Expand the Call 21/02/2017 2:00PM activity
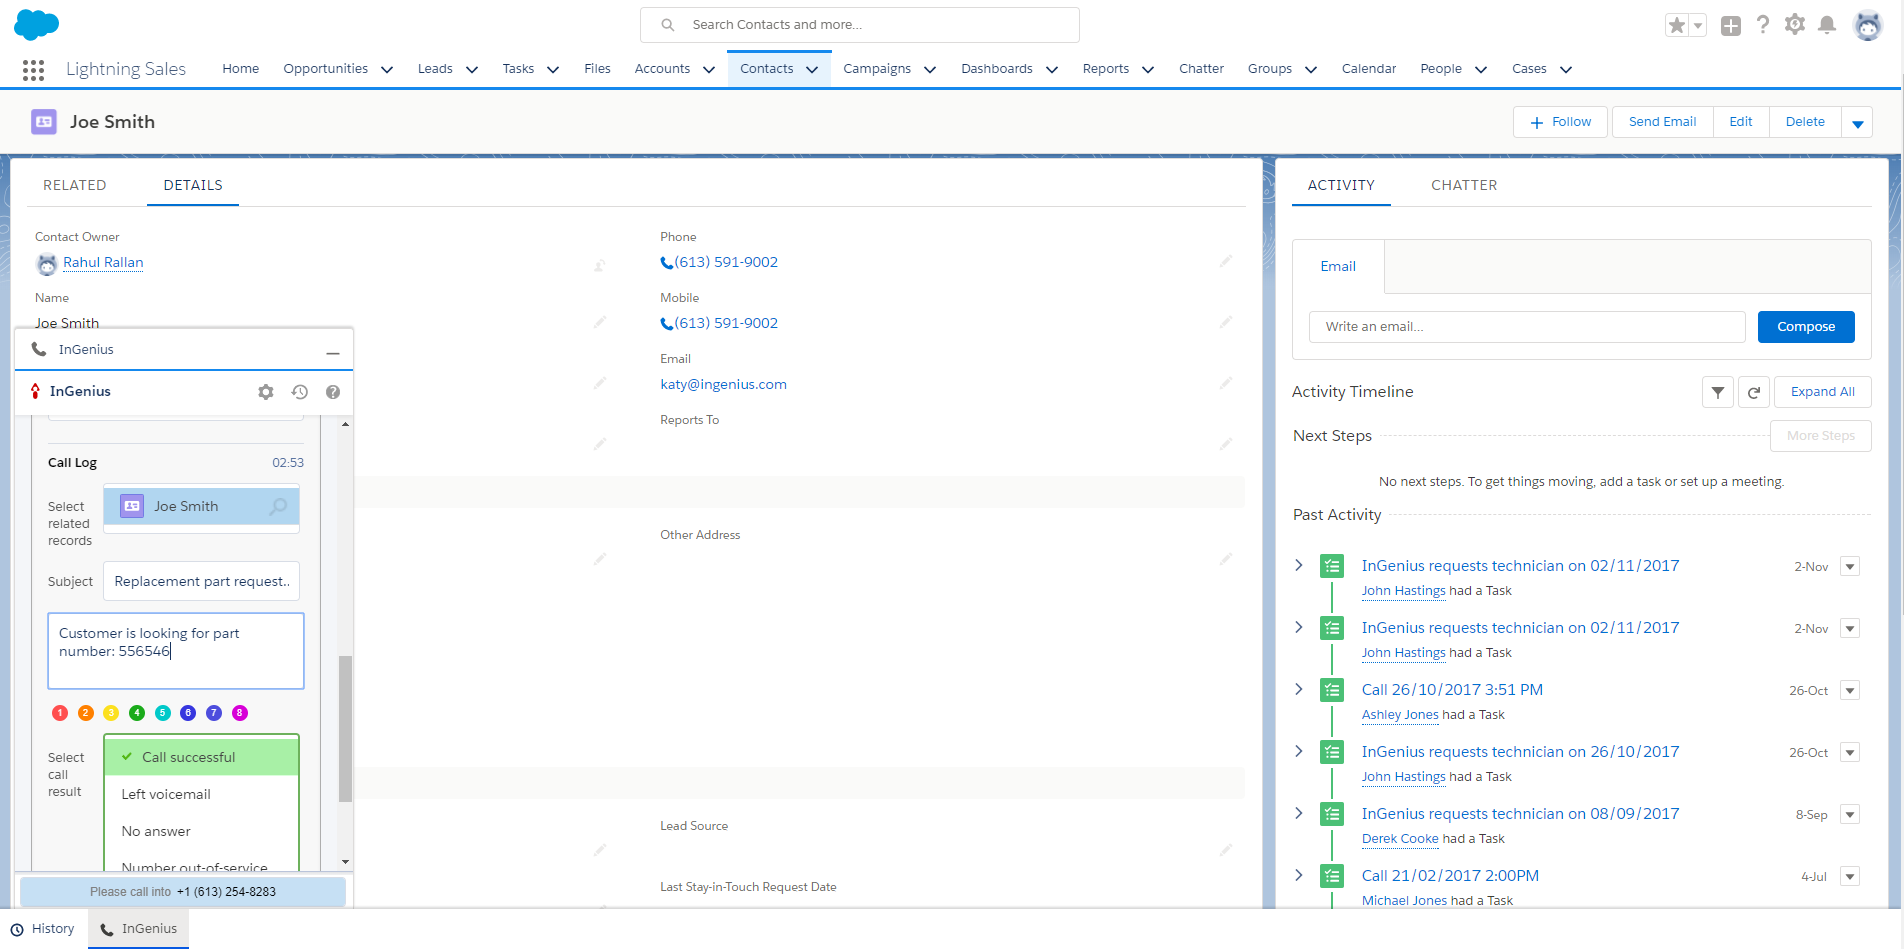The height and width of the screenshot is (949, 1904). click(1299, 876)
